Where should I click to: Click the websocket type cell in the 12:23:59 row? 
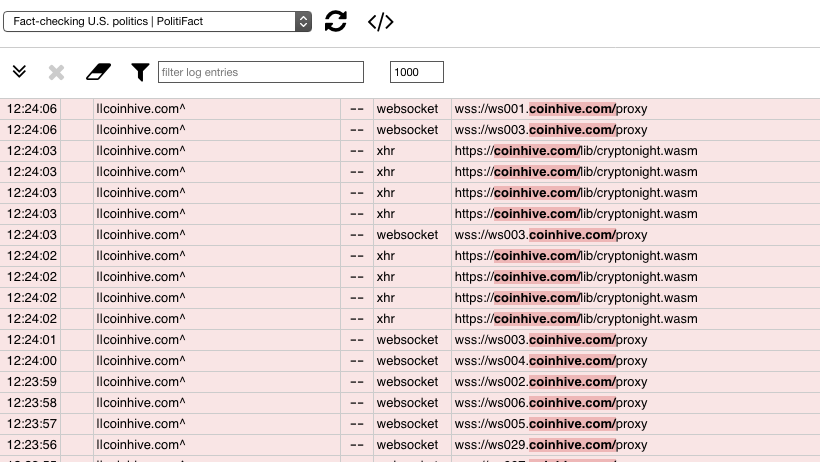[407, 381]
